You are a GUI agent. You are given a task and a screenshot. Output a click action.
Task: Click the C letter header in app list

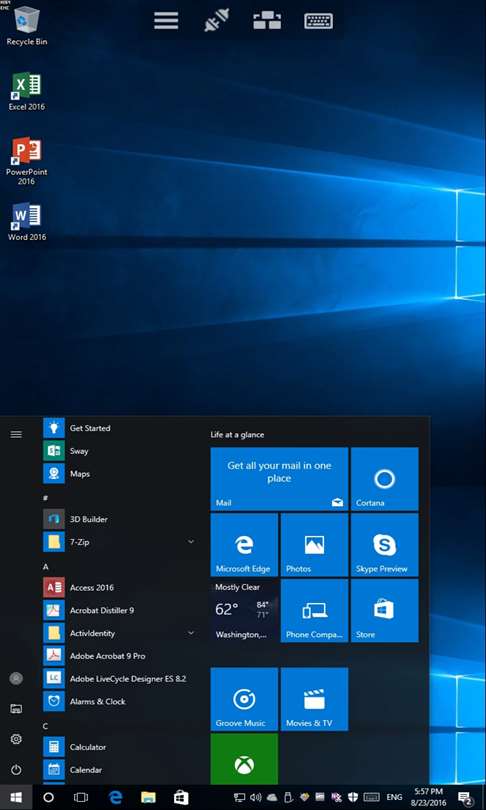click(x=45, y=726)
